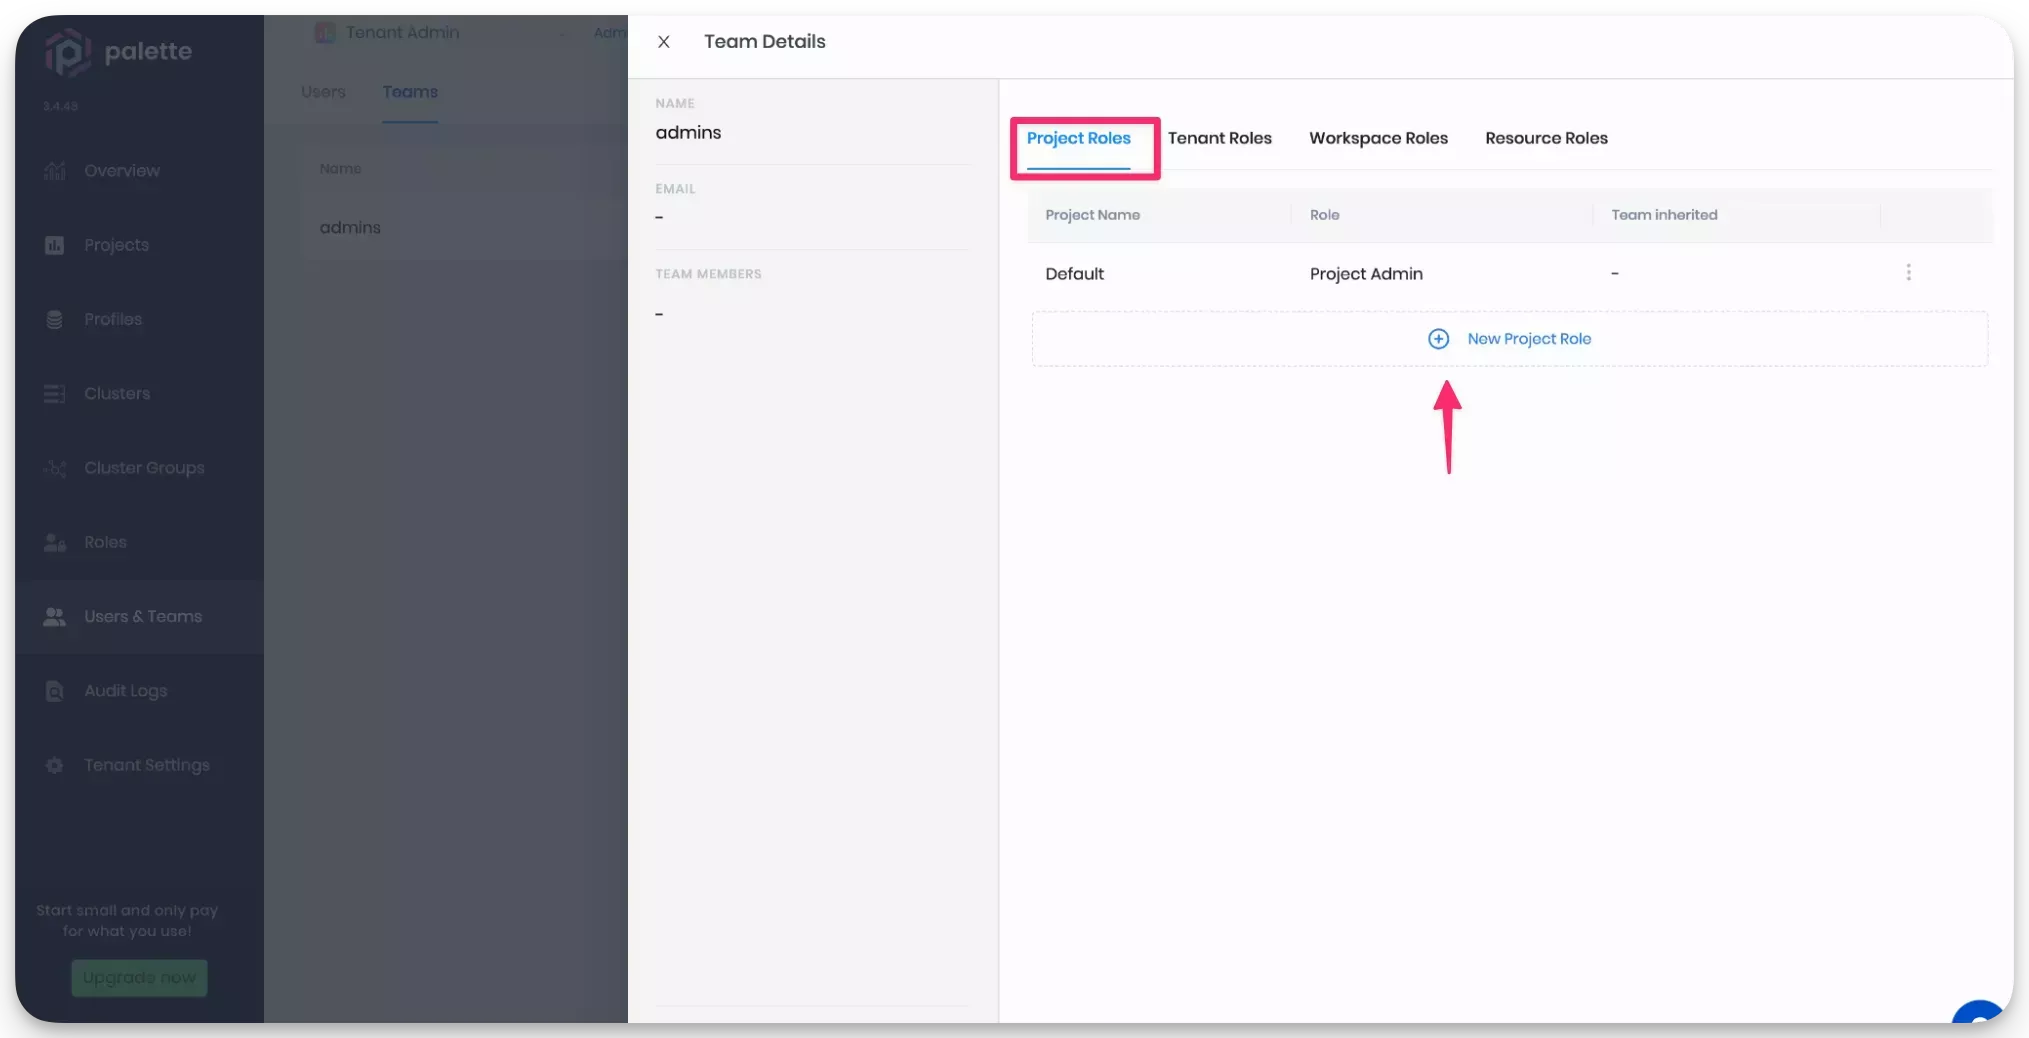Click the Roles icon in sidebar

click(55, 543)
